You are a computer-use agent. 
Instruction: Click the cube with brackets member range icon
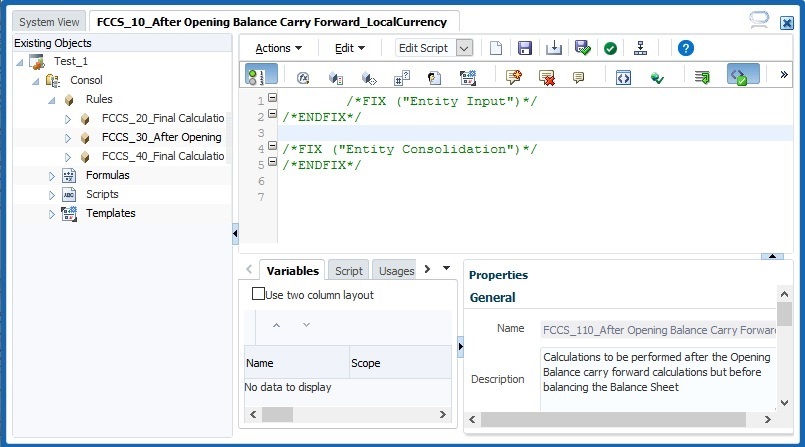tap(369, 77)
